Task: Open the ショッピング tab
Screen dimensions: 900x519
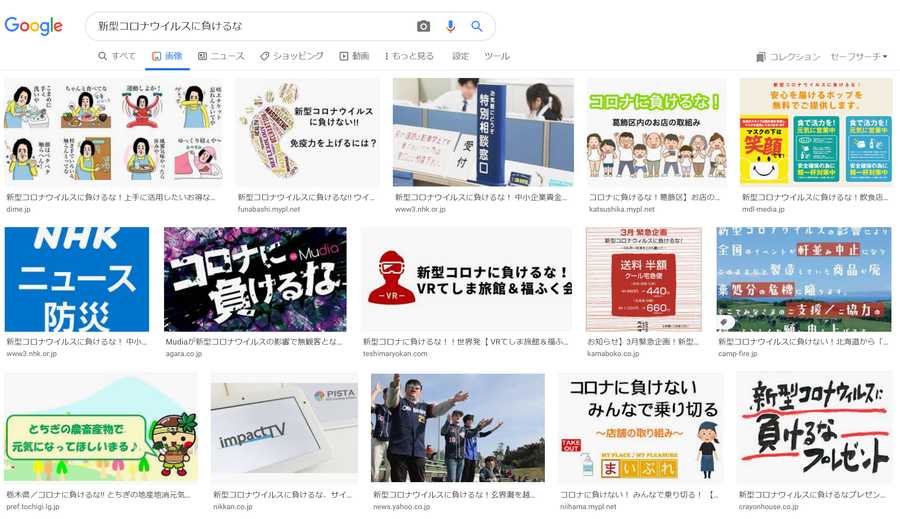Action: tap(292, 56)
